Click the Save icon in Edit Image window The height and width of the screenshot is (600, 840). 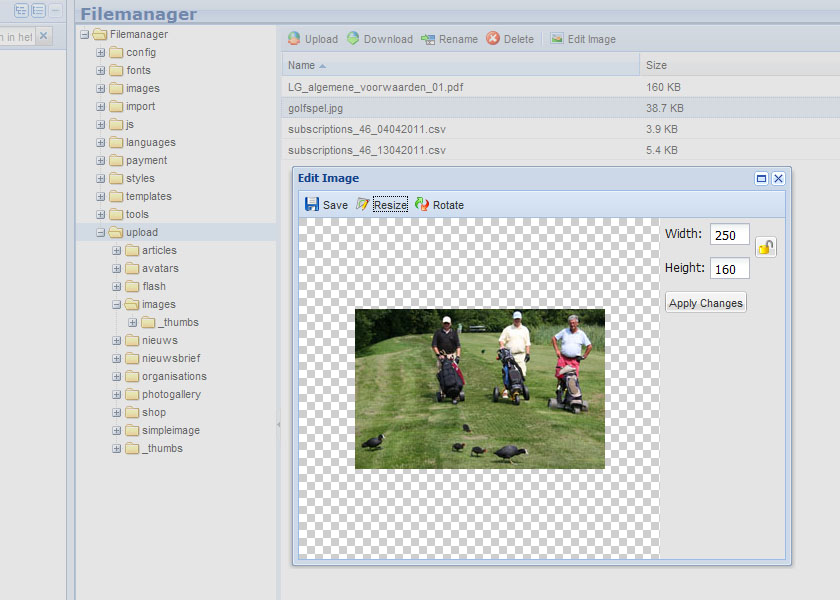[x=312, y=204]
